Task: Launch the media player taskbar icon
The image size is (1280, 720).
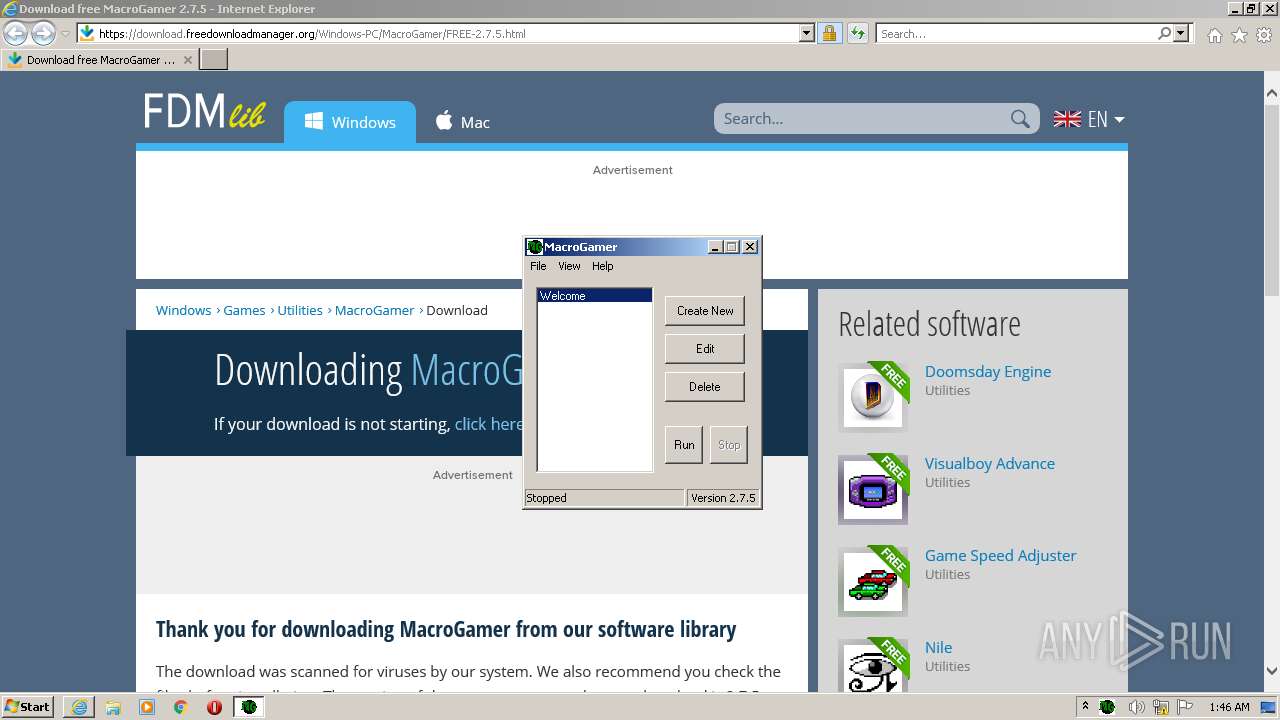Action: tap(147, 707)
